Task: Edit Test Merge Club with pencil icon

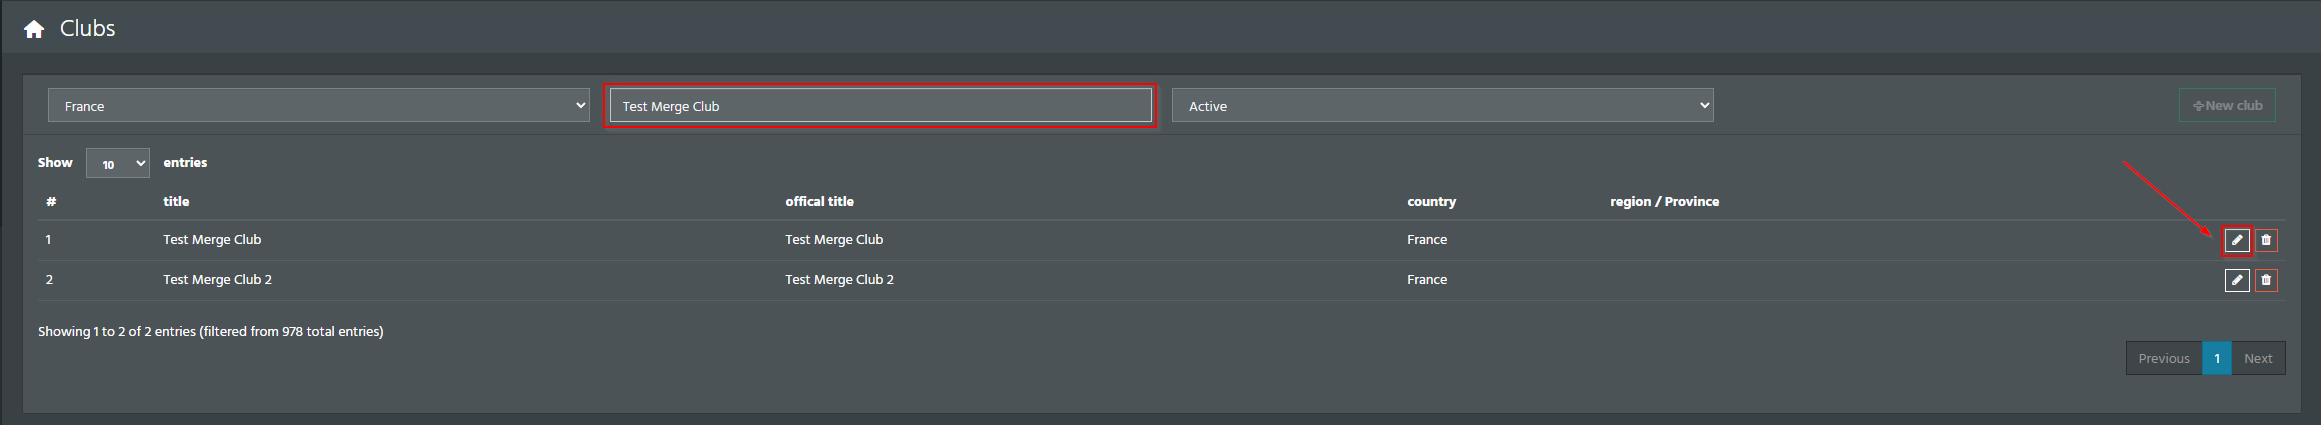Action: [x=2237, y=240]
